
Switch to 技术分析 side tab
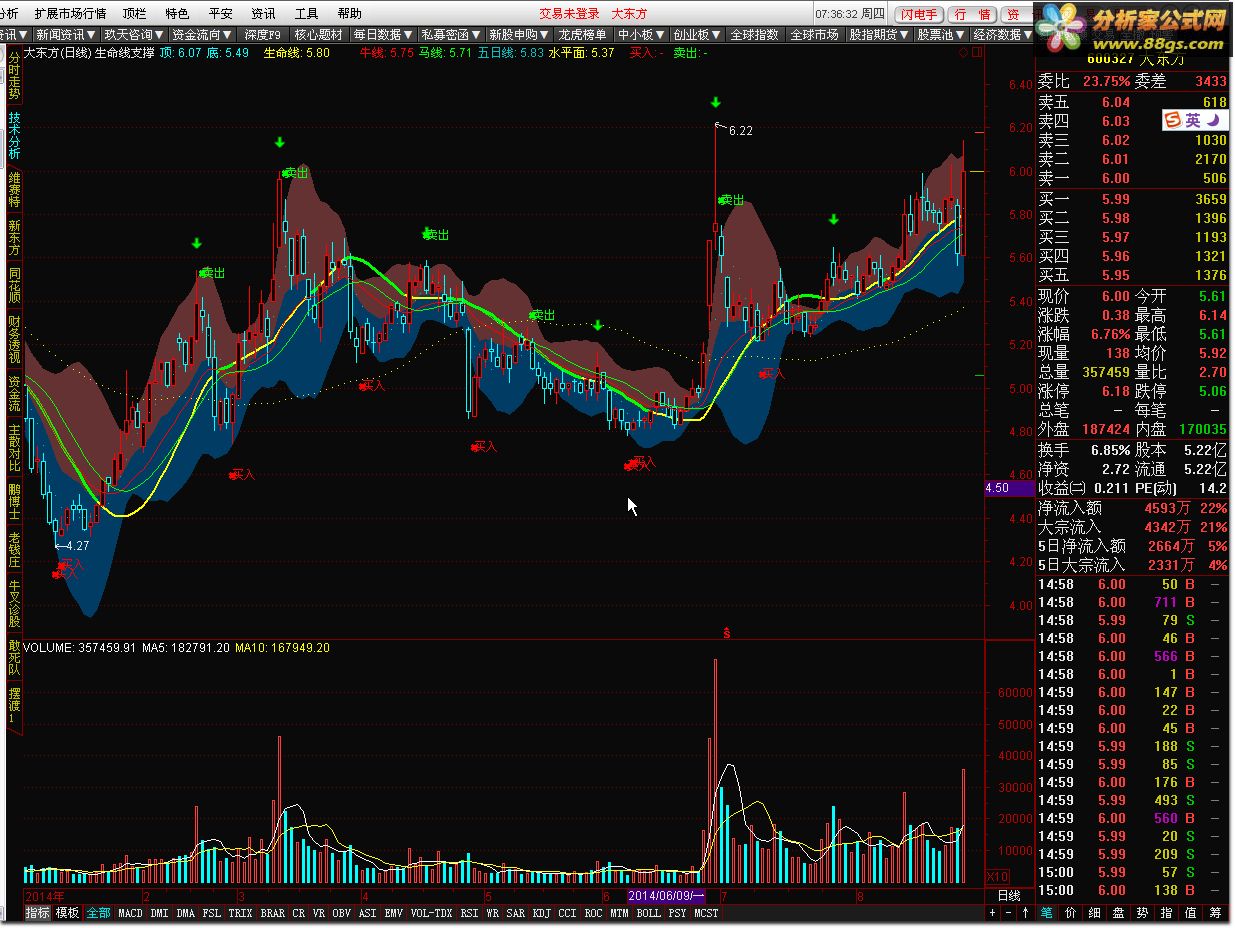(14, 135)
